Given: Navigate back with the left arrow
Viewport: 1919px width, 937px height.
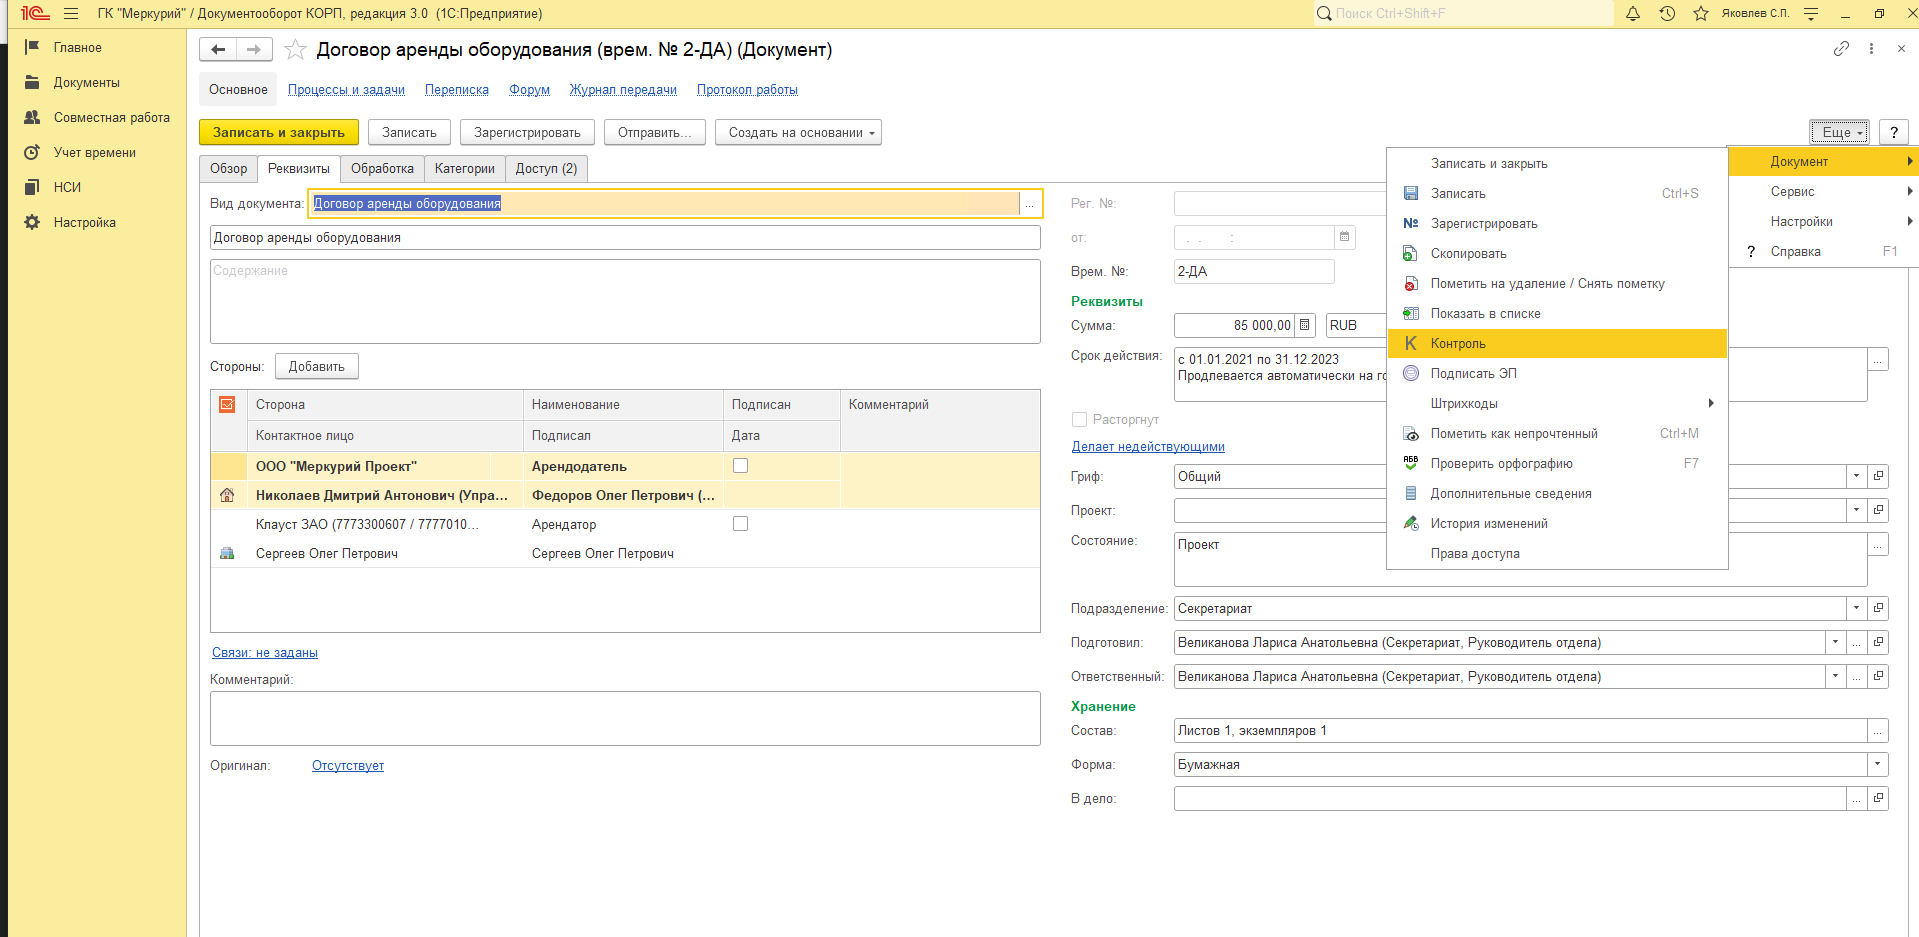Looking at the screenshot, I should (218, 49).
